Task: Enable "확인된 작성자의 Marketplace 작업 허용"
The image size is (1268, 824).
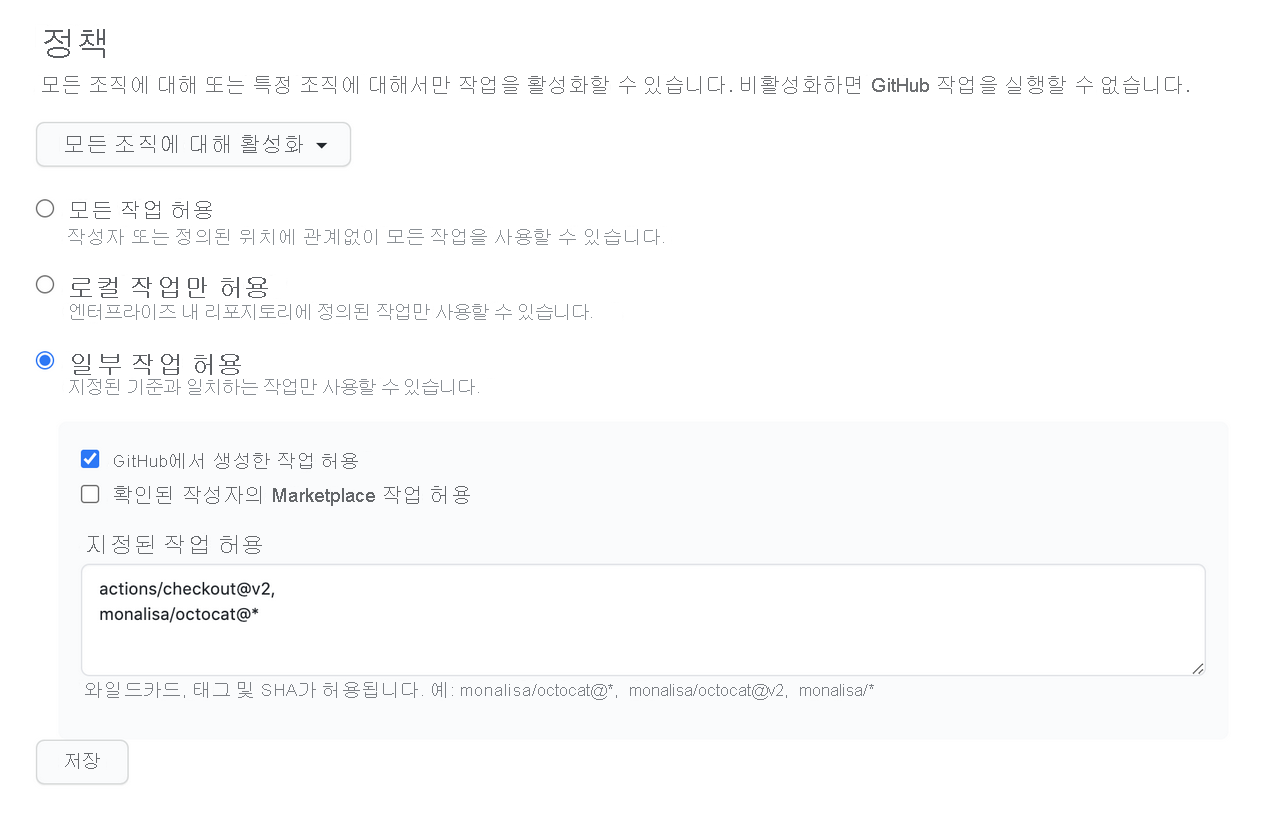Action: click(90, 494)
